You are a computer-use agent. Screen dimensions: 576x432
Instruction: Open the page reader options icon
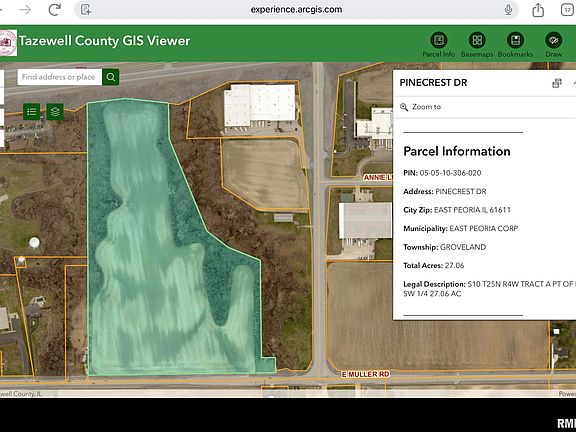click(x=86, y=10)
